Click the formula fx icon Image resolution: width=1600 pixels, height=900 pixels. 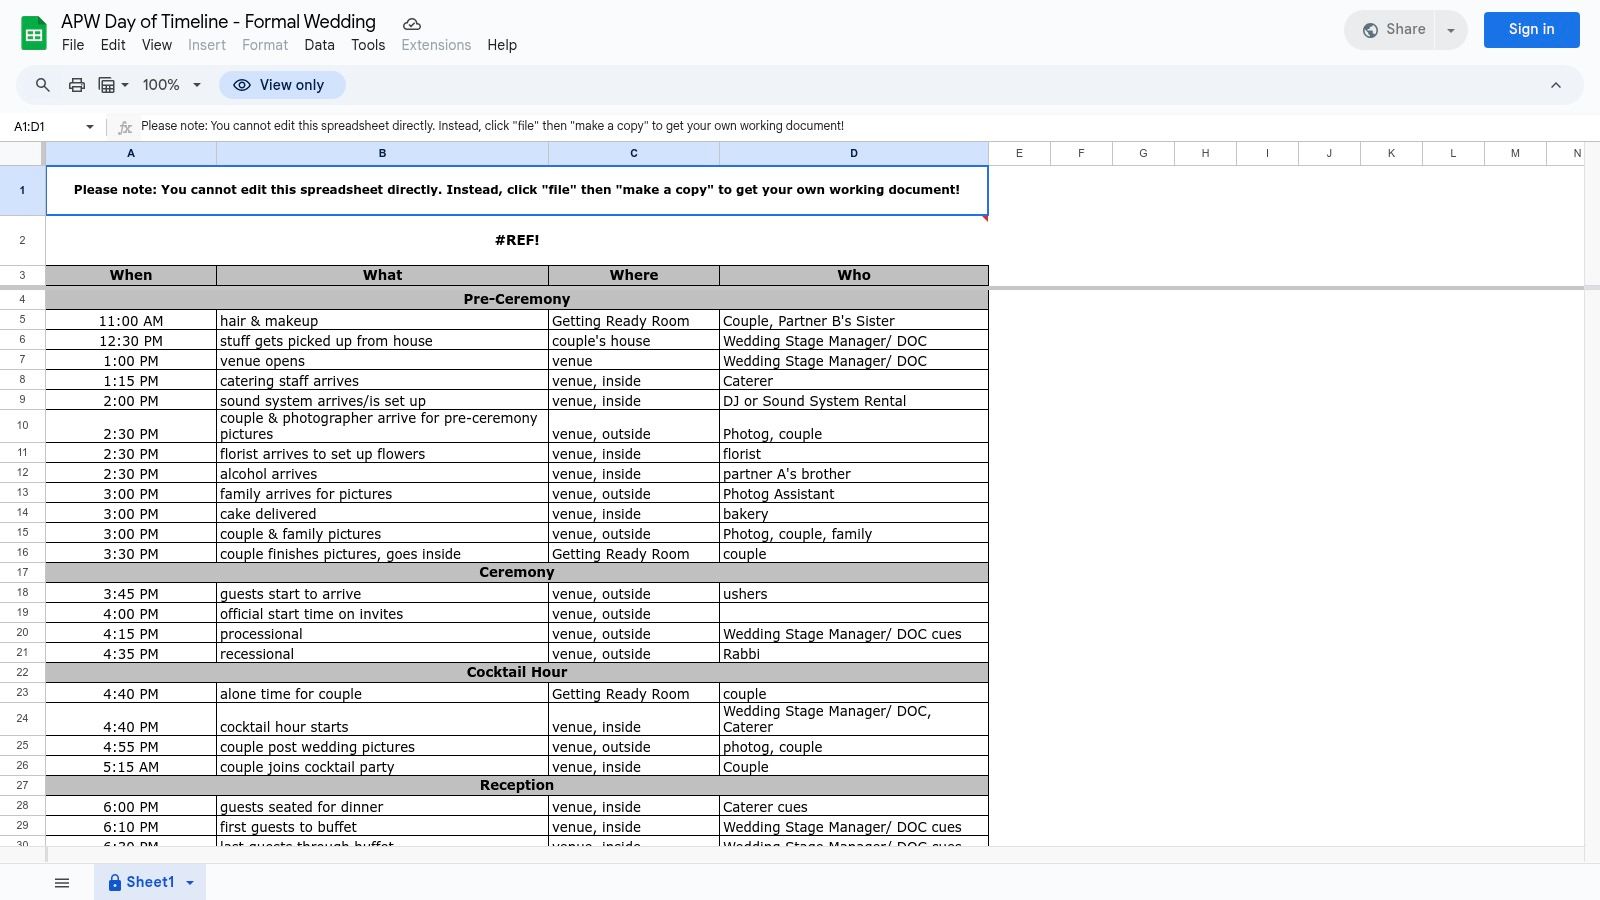(125, 127)
